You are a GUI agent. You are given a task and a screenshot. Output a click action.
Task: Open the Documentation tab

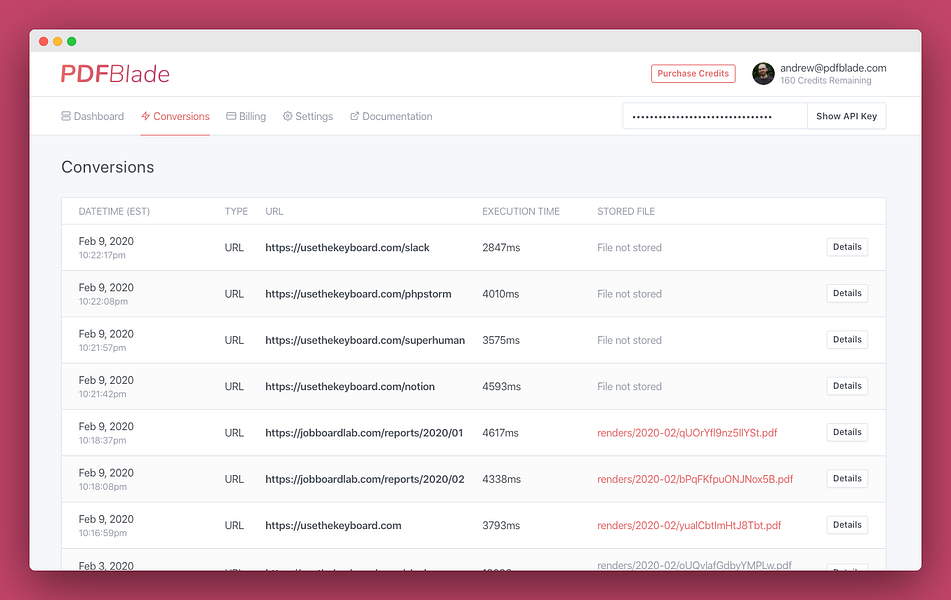point(391,116)
